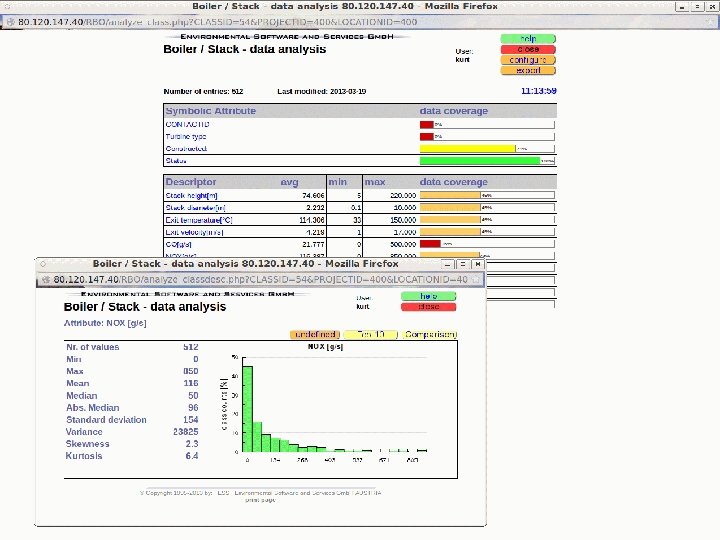This screenshot has width=720, height=540.
Task: Open Turbine type attribute link
Action: pyautogui.click(x=186, y=136)
